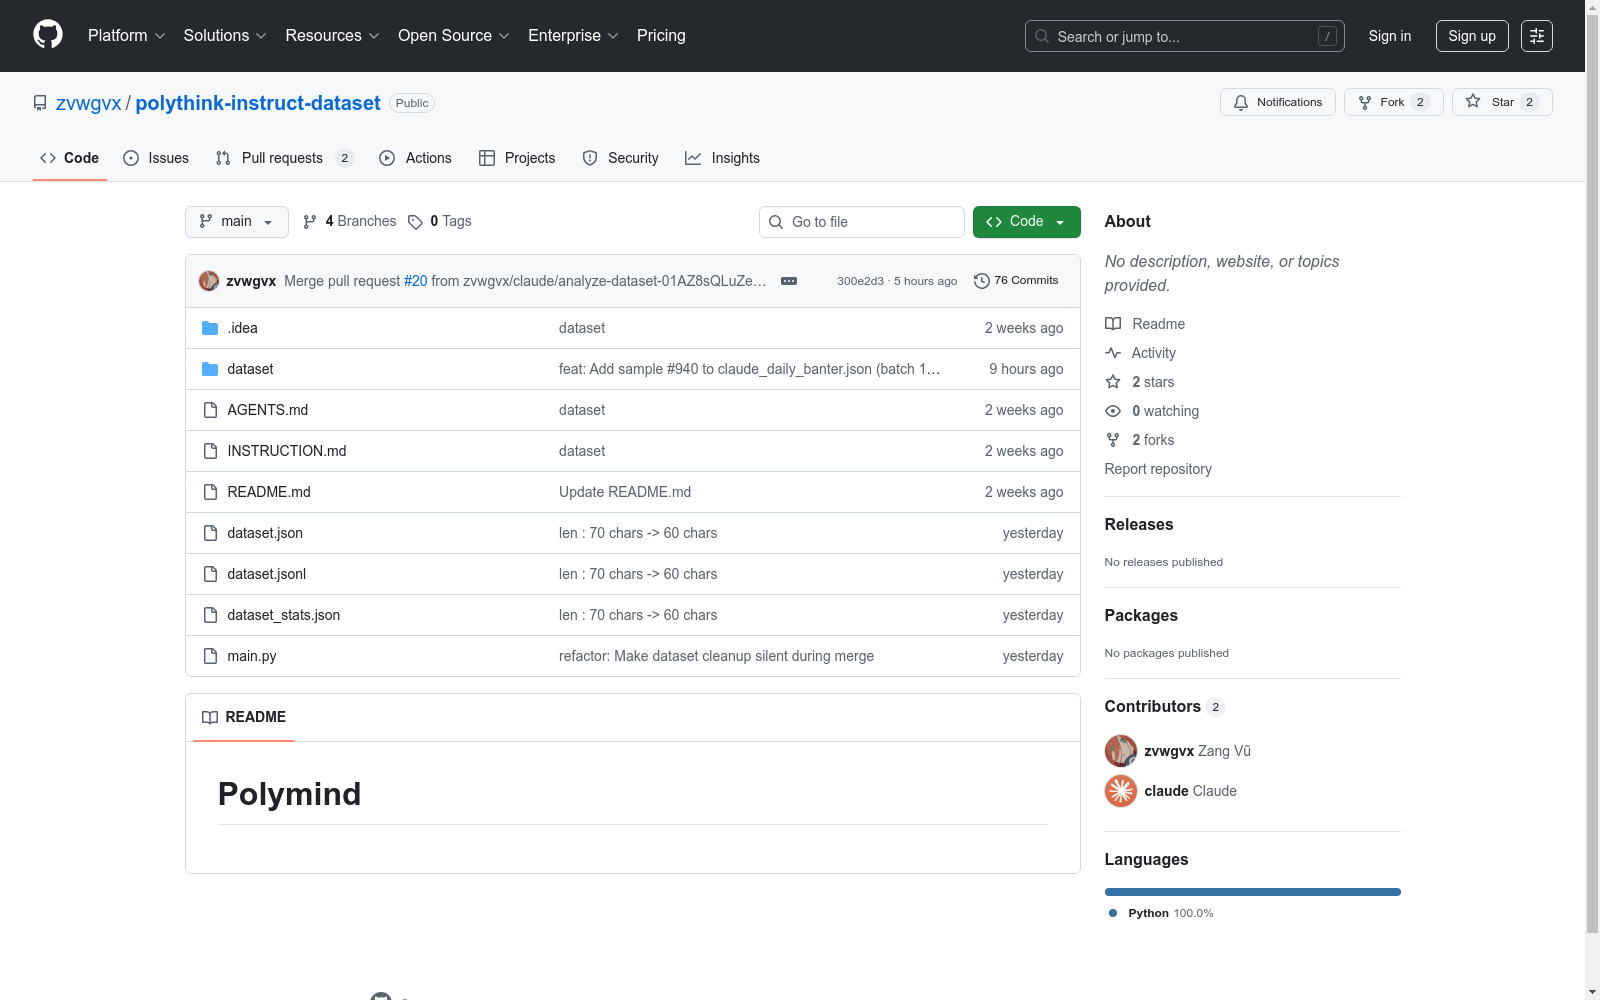Click the Star icon
Viewport: 1600px width, 1000px height.
pyautogui.click(x=1473, y=101)
